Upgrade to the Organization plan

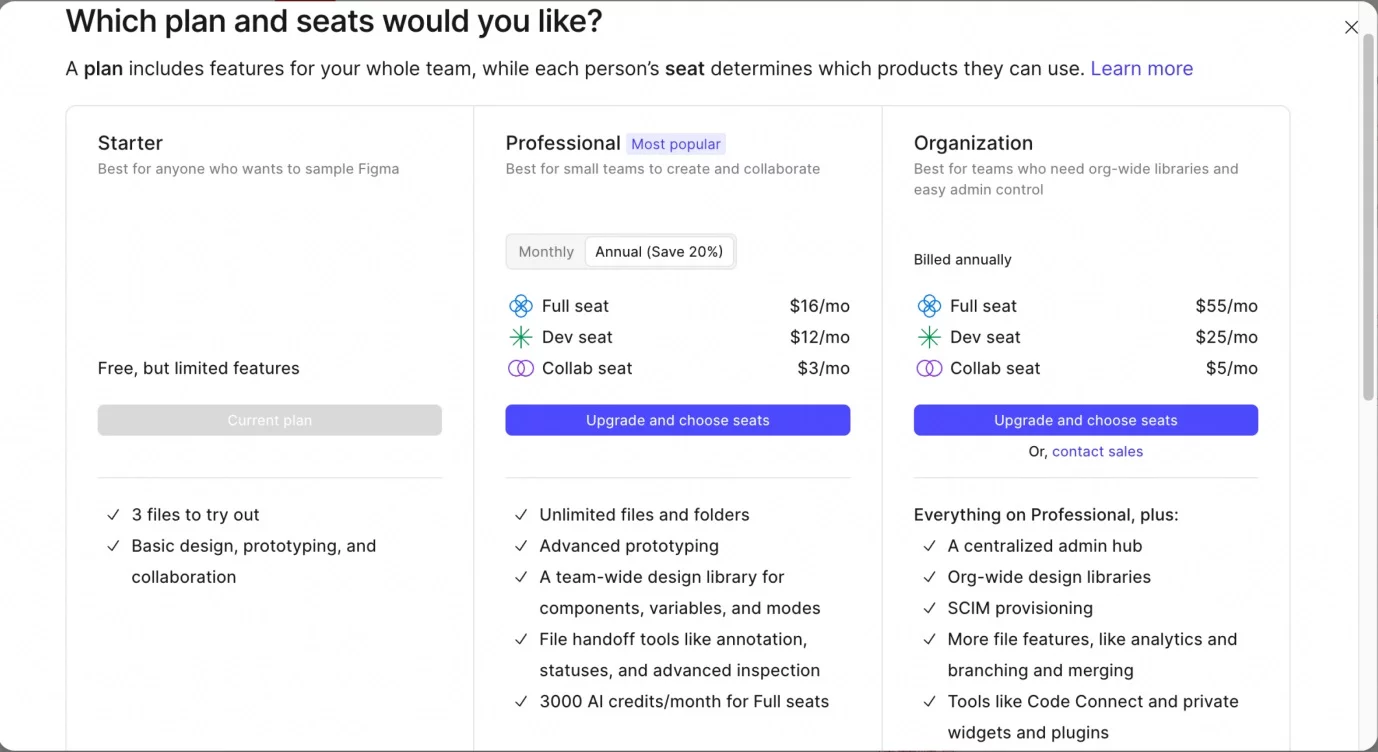point(1085,420)
